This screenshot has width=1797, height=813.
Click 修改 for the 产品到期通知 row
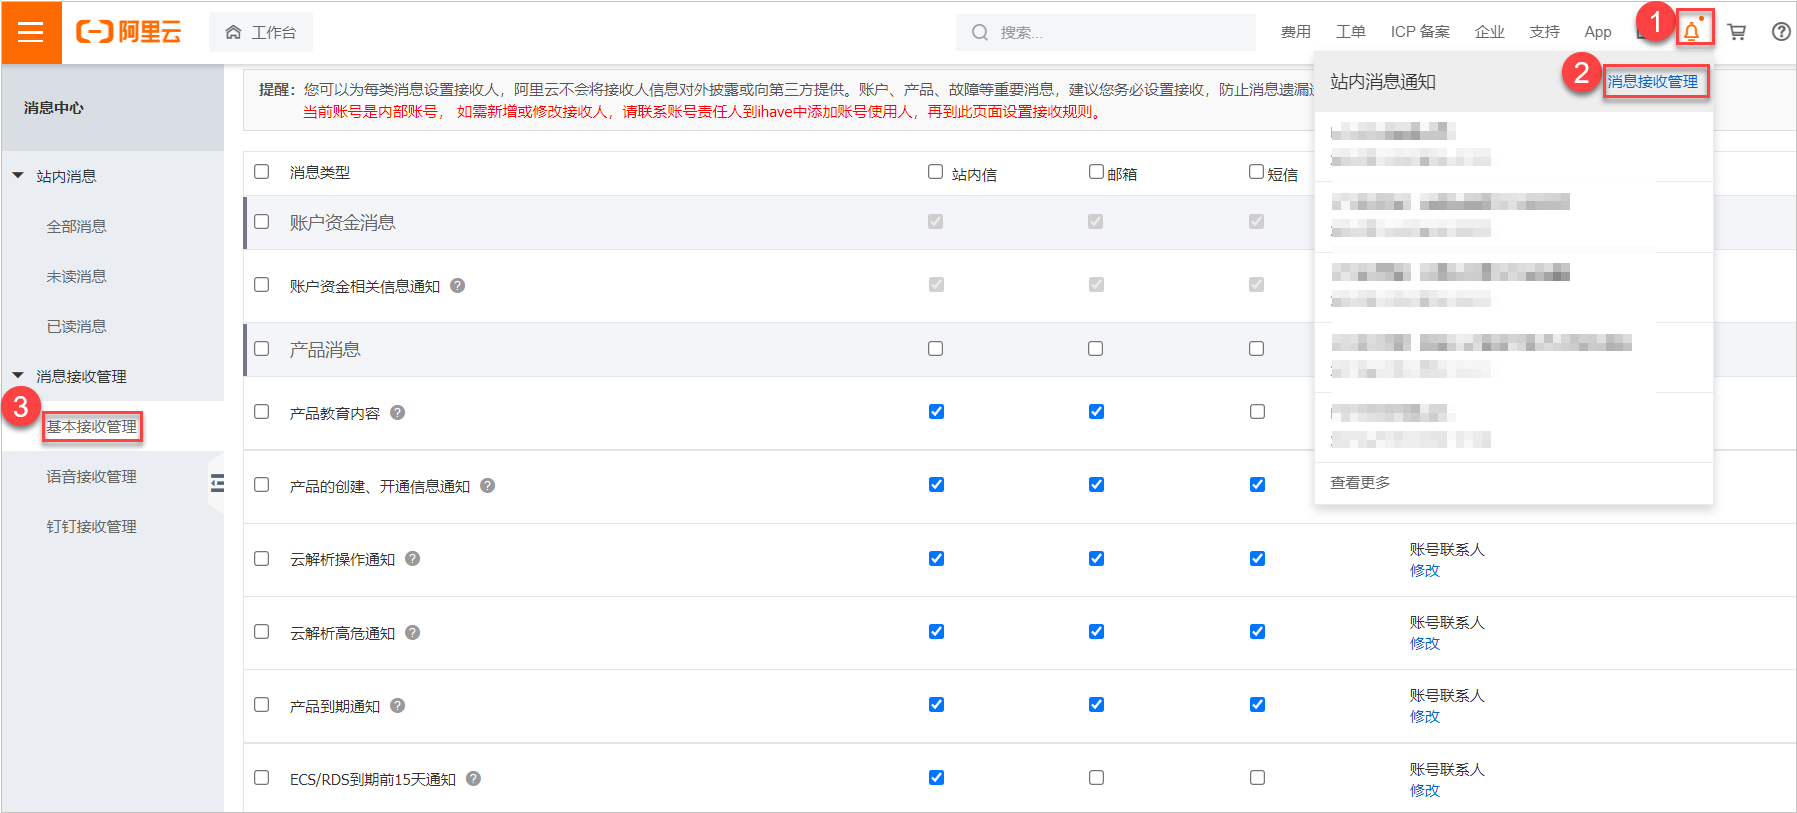(x=1425, y=716)
